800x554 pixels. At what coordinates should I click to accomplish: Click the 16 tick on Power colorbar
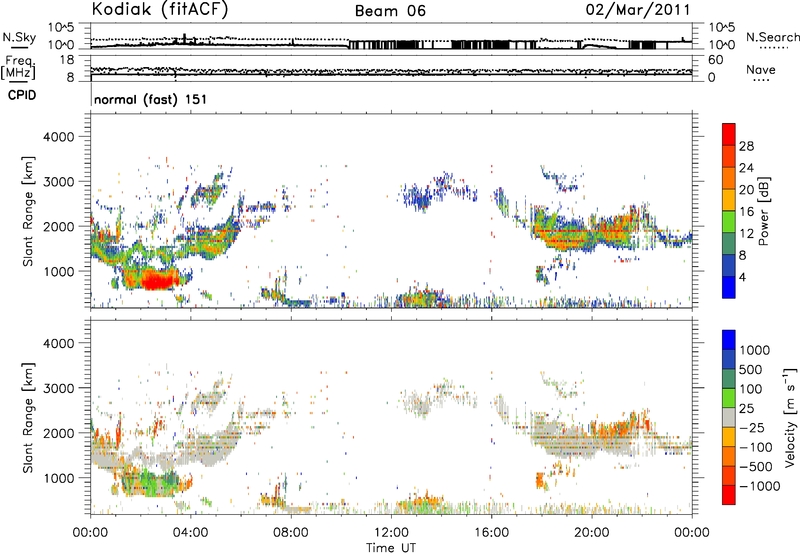[746, 212]
